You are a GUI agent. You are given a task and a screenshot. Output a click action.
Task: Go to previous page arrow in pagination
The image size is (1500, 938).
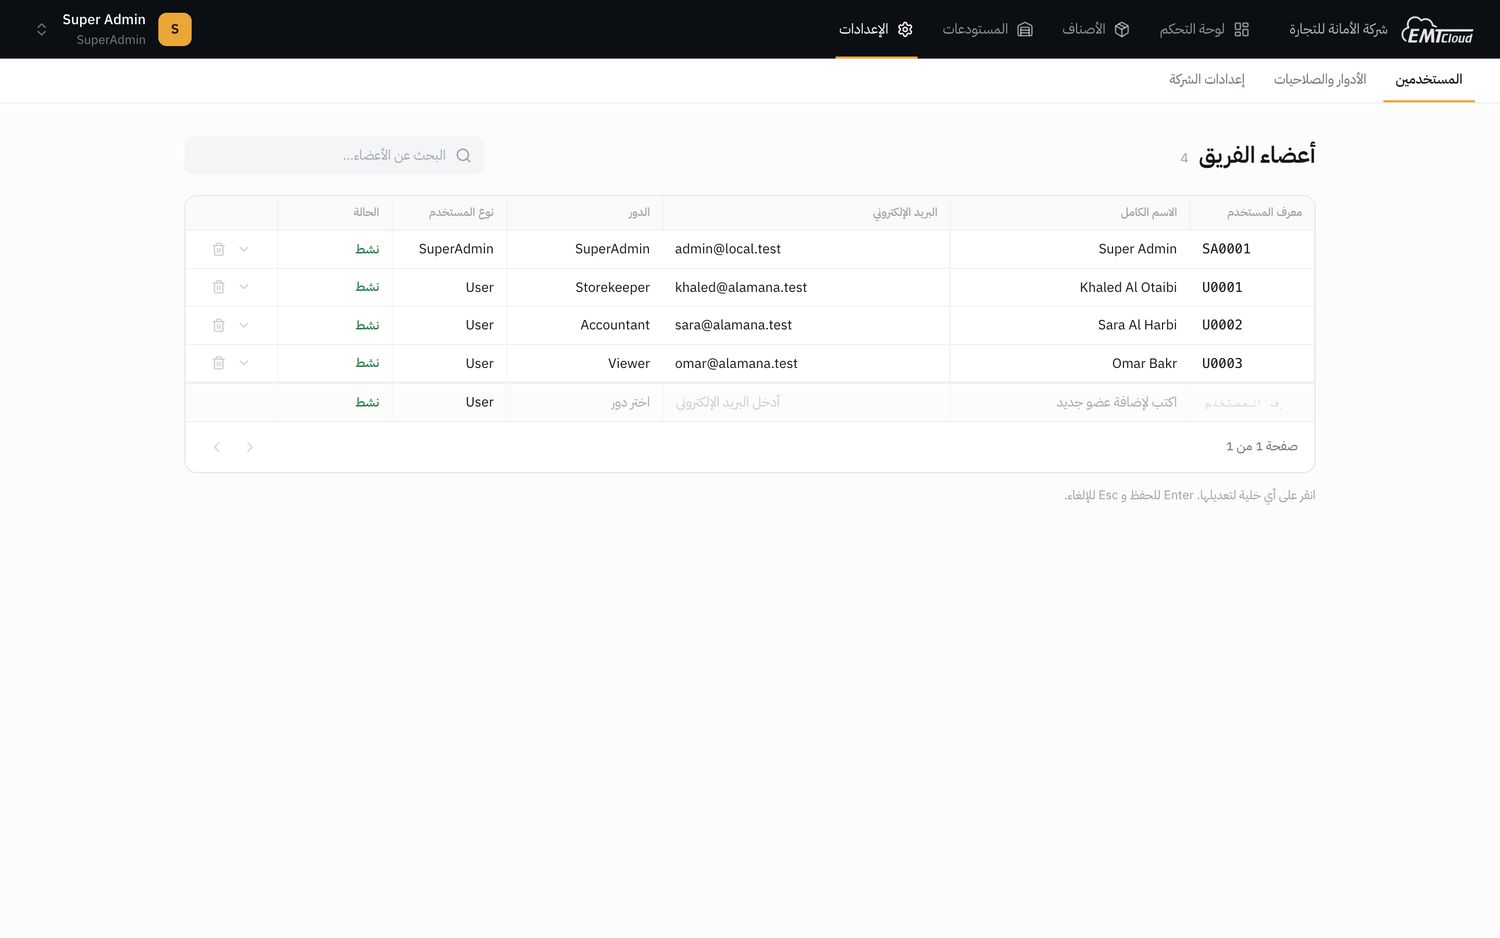250,447
